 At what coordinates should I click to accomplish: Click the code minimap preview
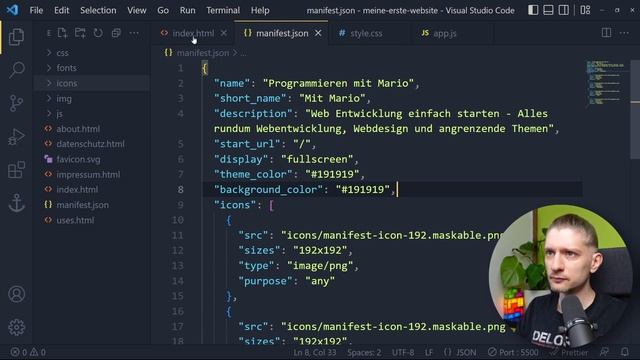click(606, 84)
